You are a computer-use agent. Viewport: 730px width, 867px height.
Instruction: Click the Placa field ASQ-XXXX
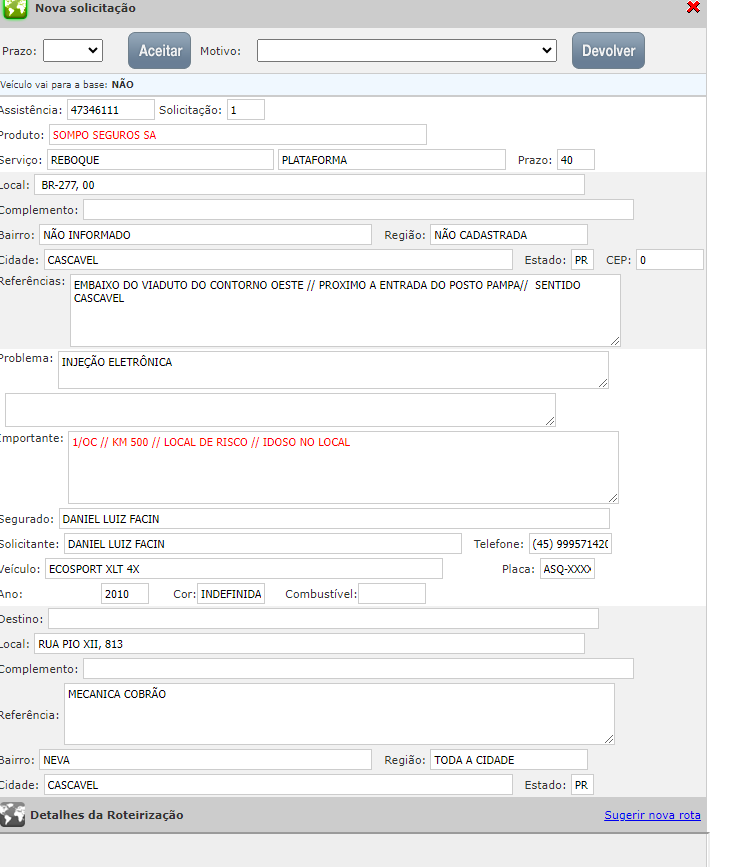[x=567, y=569]
